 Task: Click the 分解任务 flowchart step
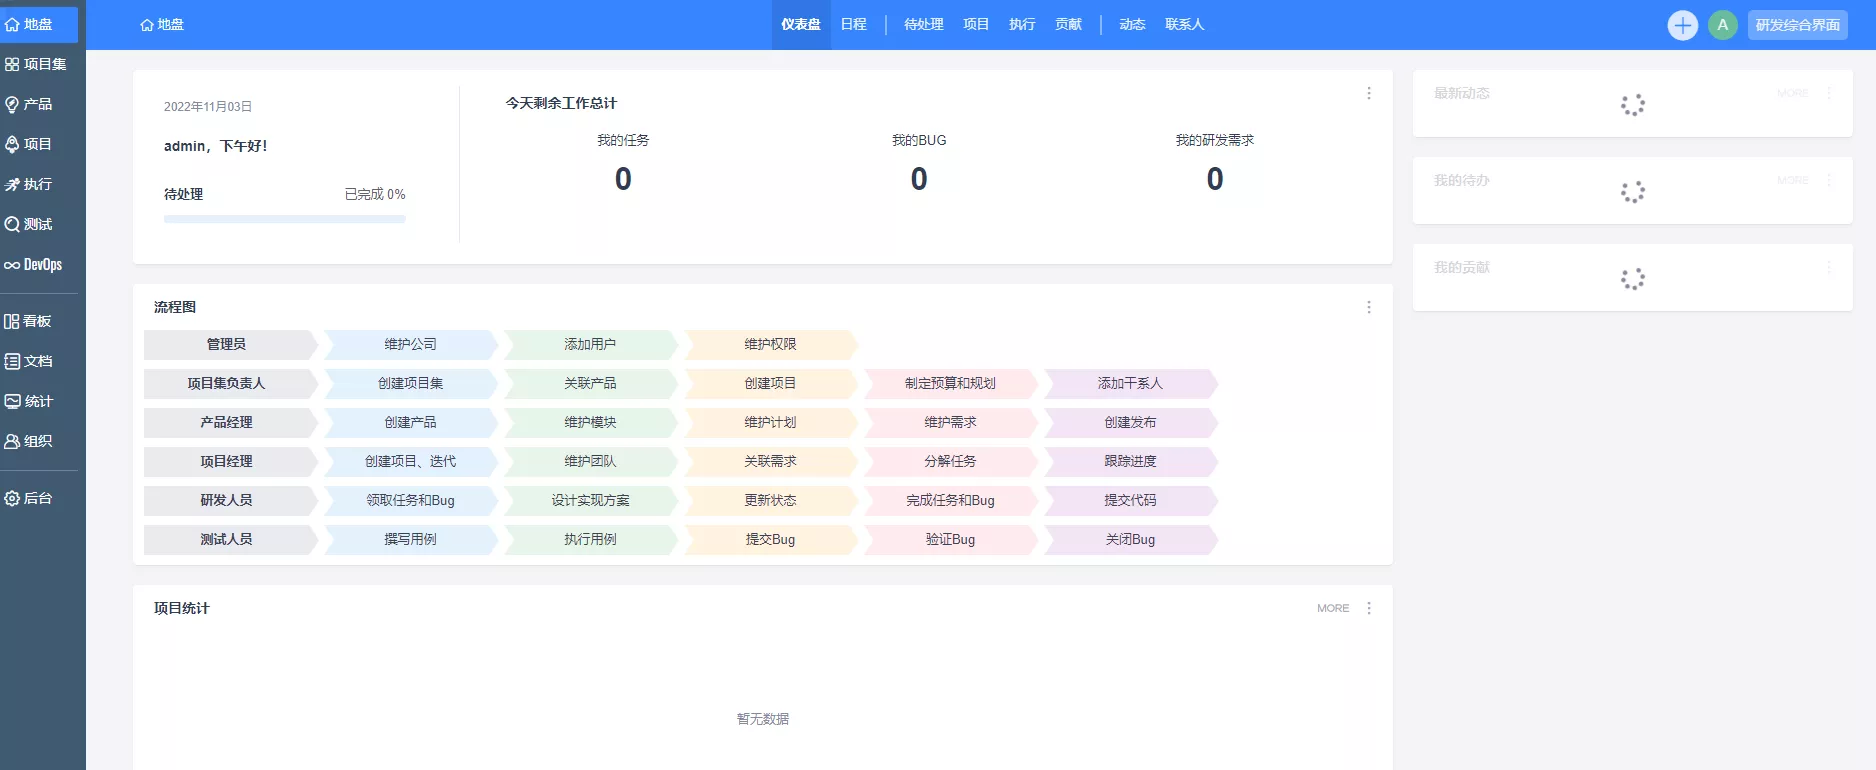pos(950,461)
